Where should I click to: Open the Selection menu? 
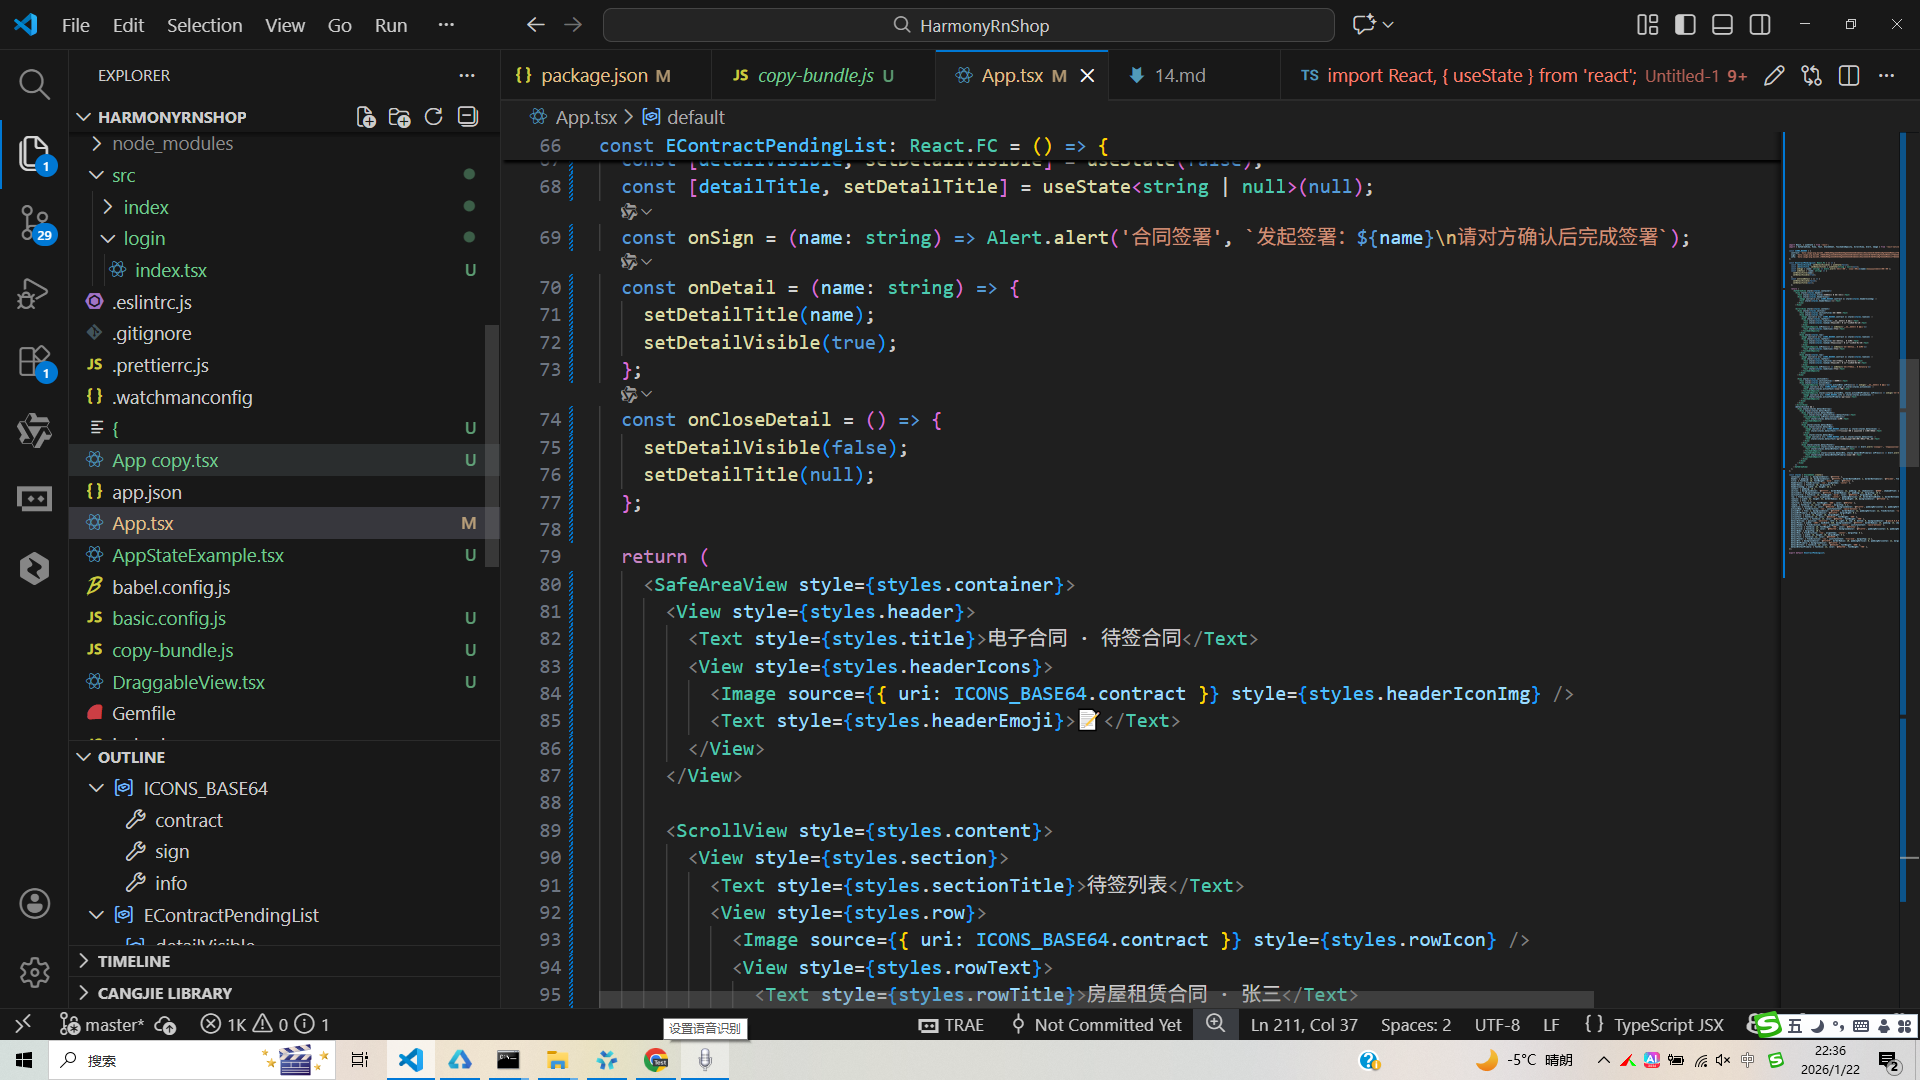tap(204, 25)
